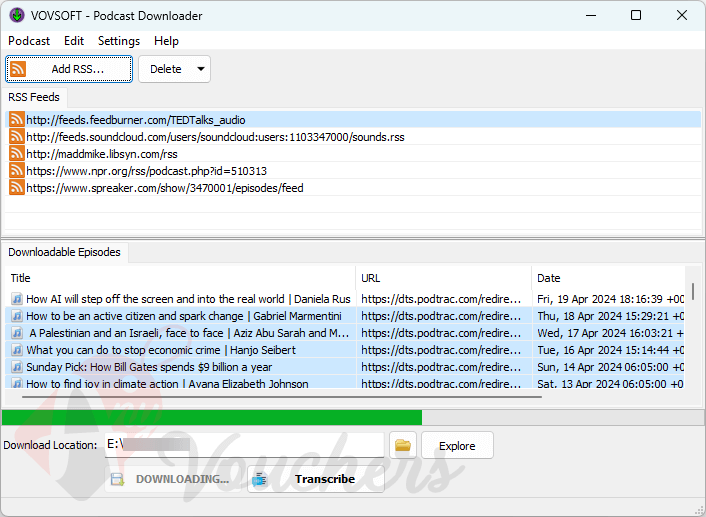Click the Transcribe button
Image resolution: width=706 pixels, height=517 pixels.
tap(316, 479)
